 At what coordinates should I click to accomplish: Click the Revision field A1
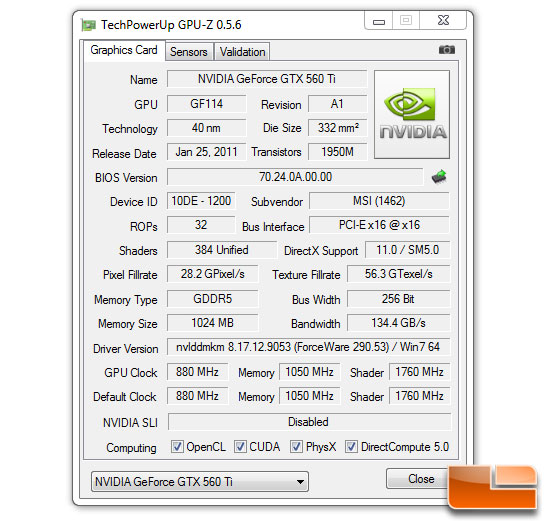(x=337, y=104)
